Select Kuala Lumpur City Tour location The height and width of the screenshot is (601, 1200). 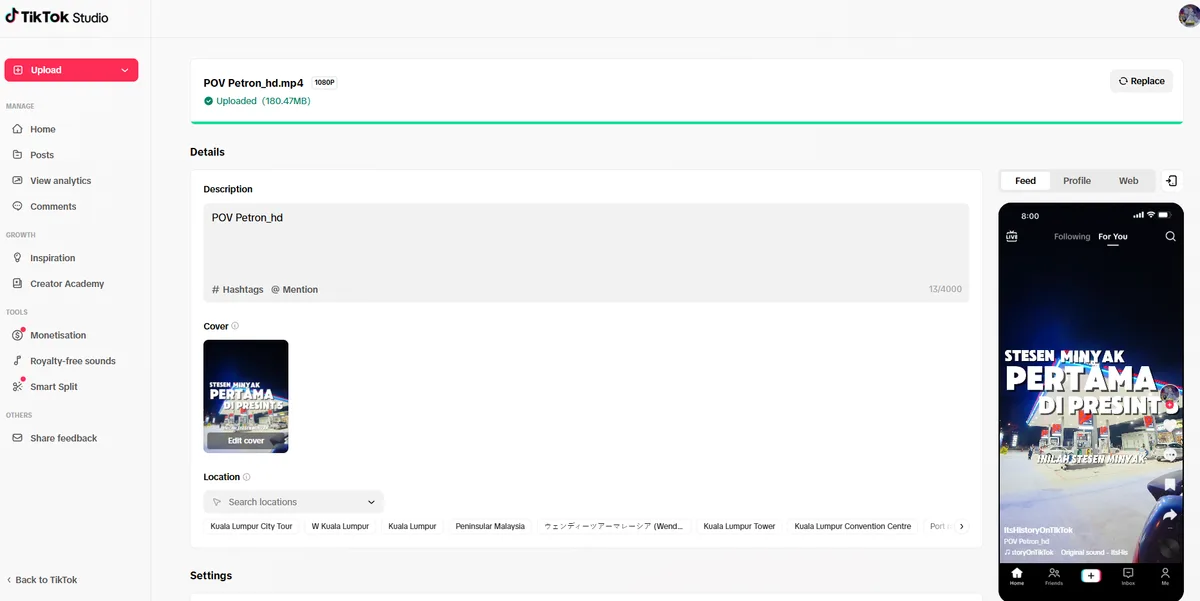251,526
